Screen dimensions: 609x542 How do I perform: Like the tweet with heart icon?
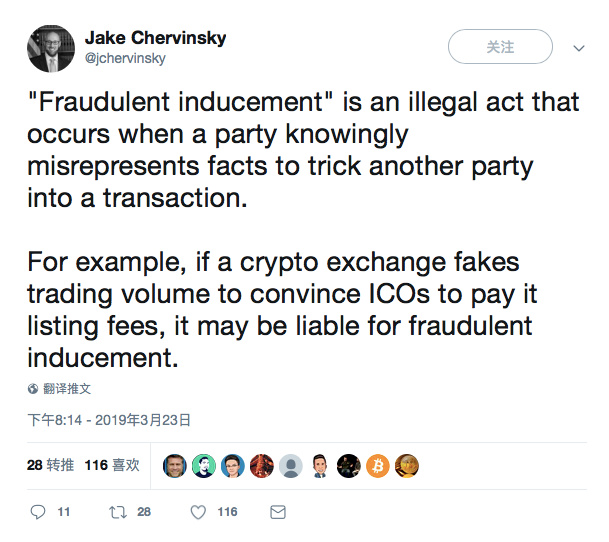click(198, 512)
